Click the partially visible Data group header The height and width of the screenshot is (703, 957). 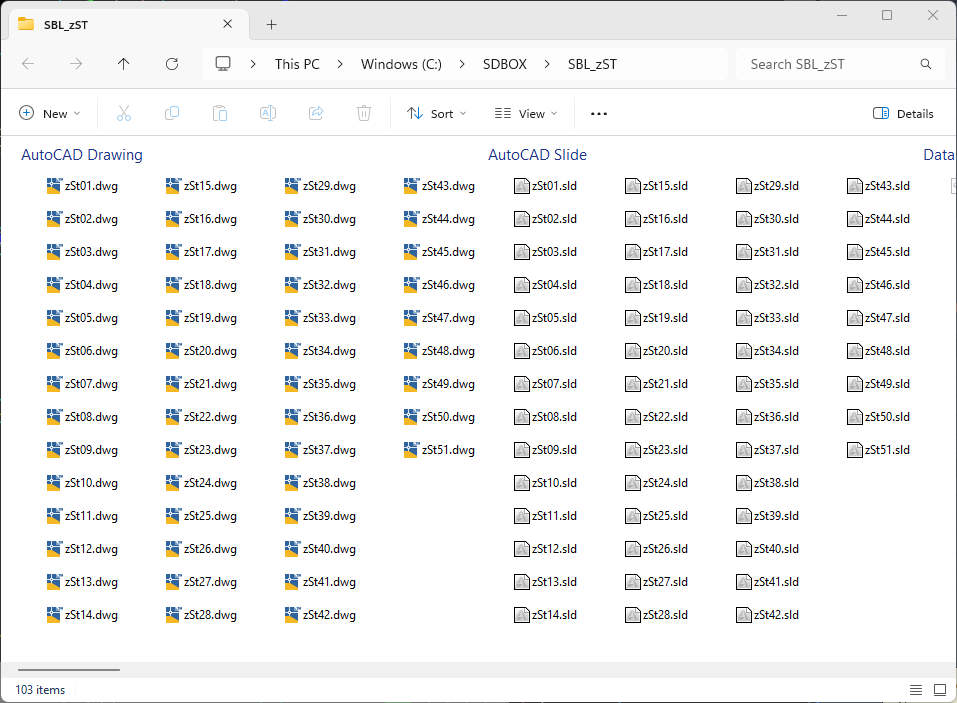[939, 154]
